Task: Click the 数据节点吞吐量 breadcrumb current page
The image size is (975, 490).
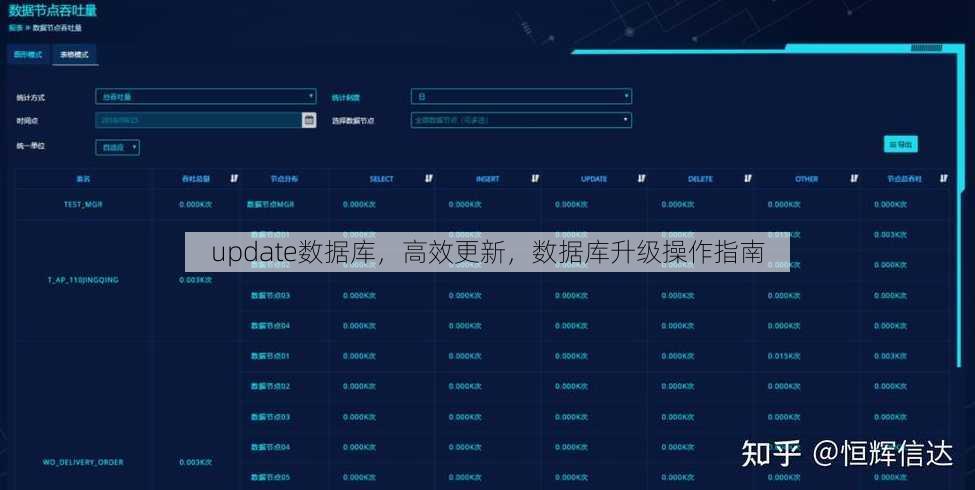Action: point(57,28)
